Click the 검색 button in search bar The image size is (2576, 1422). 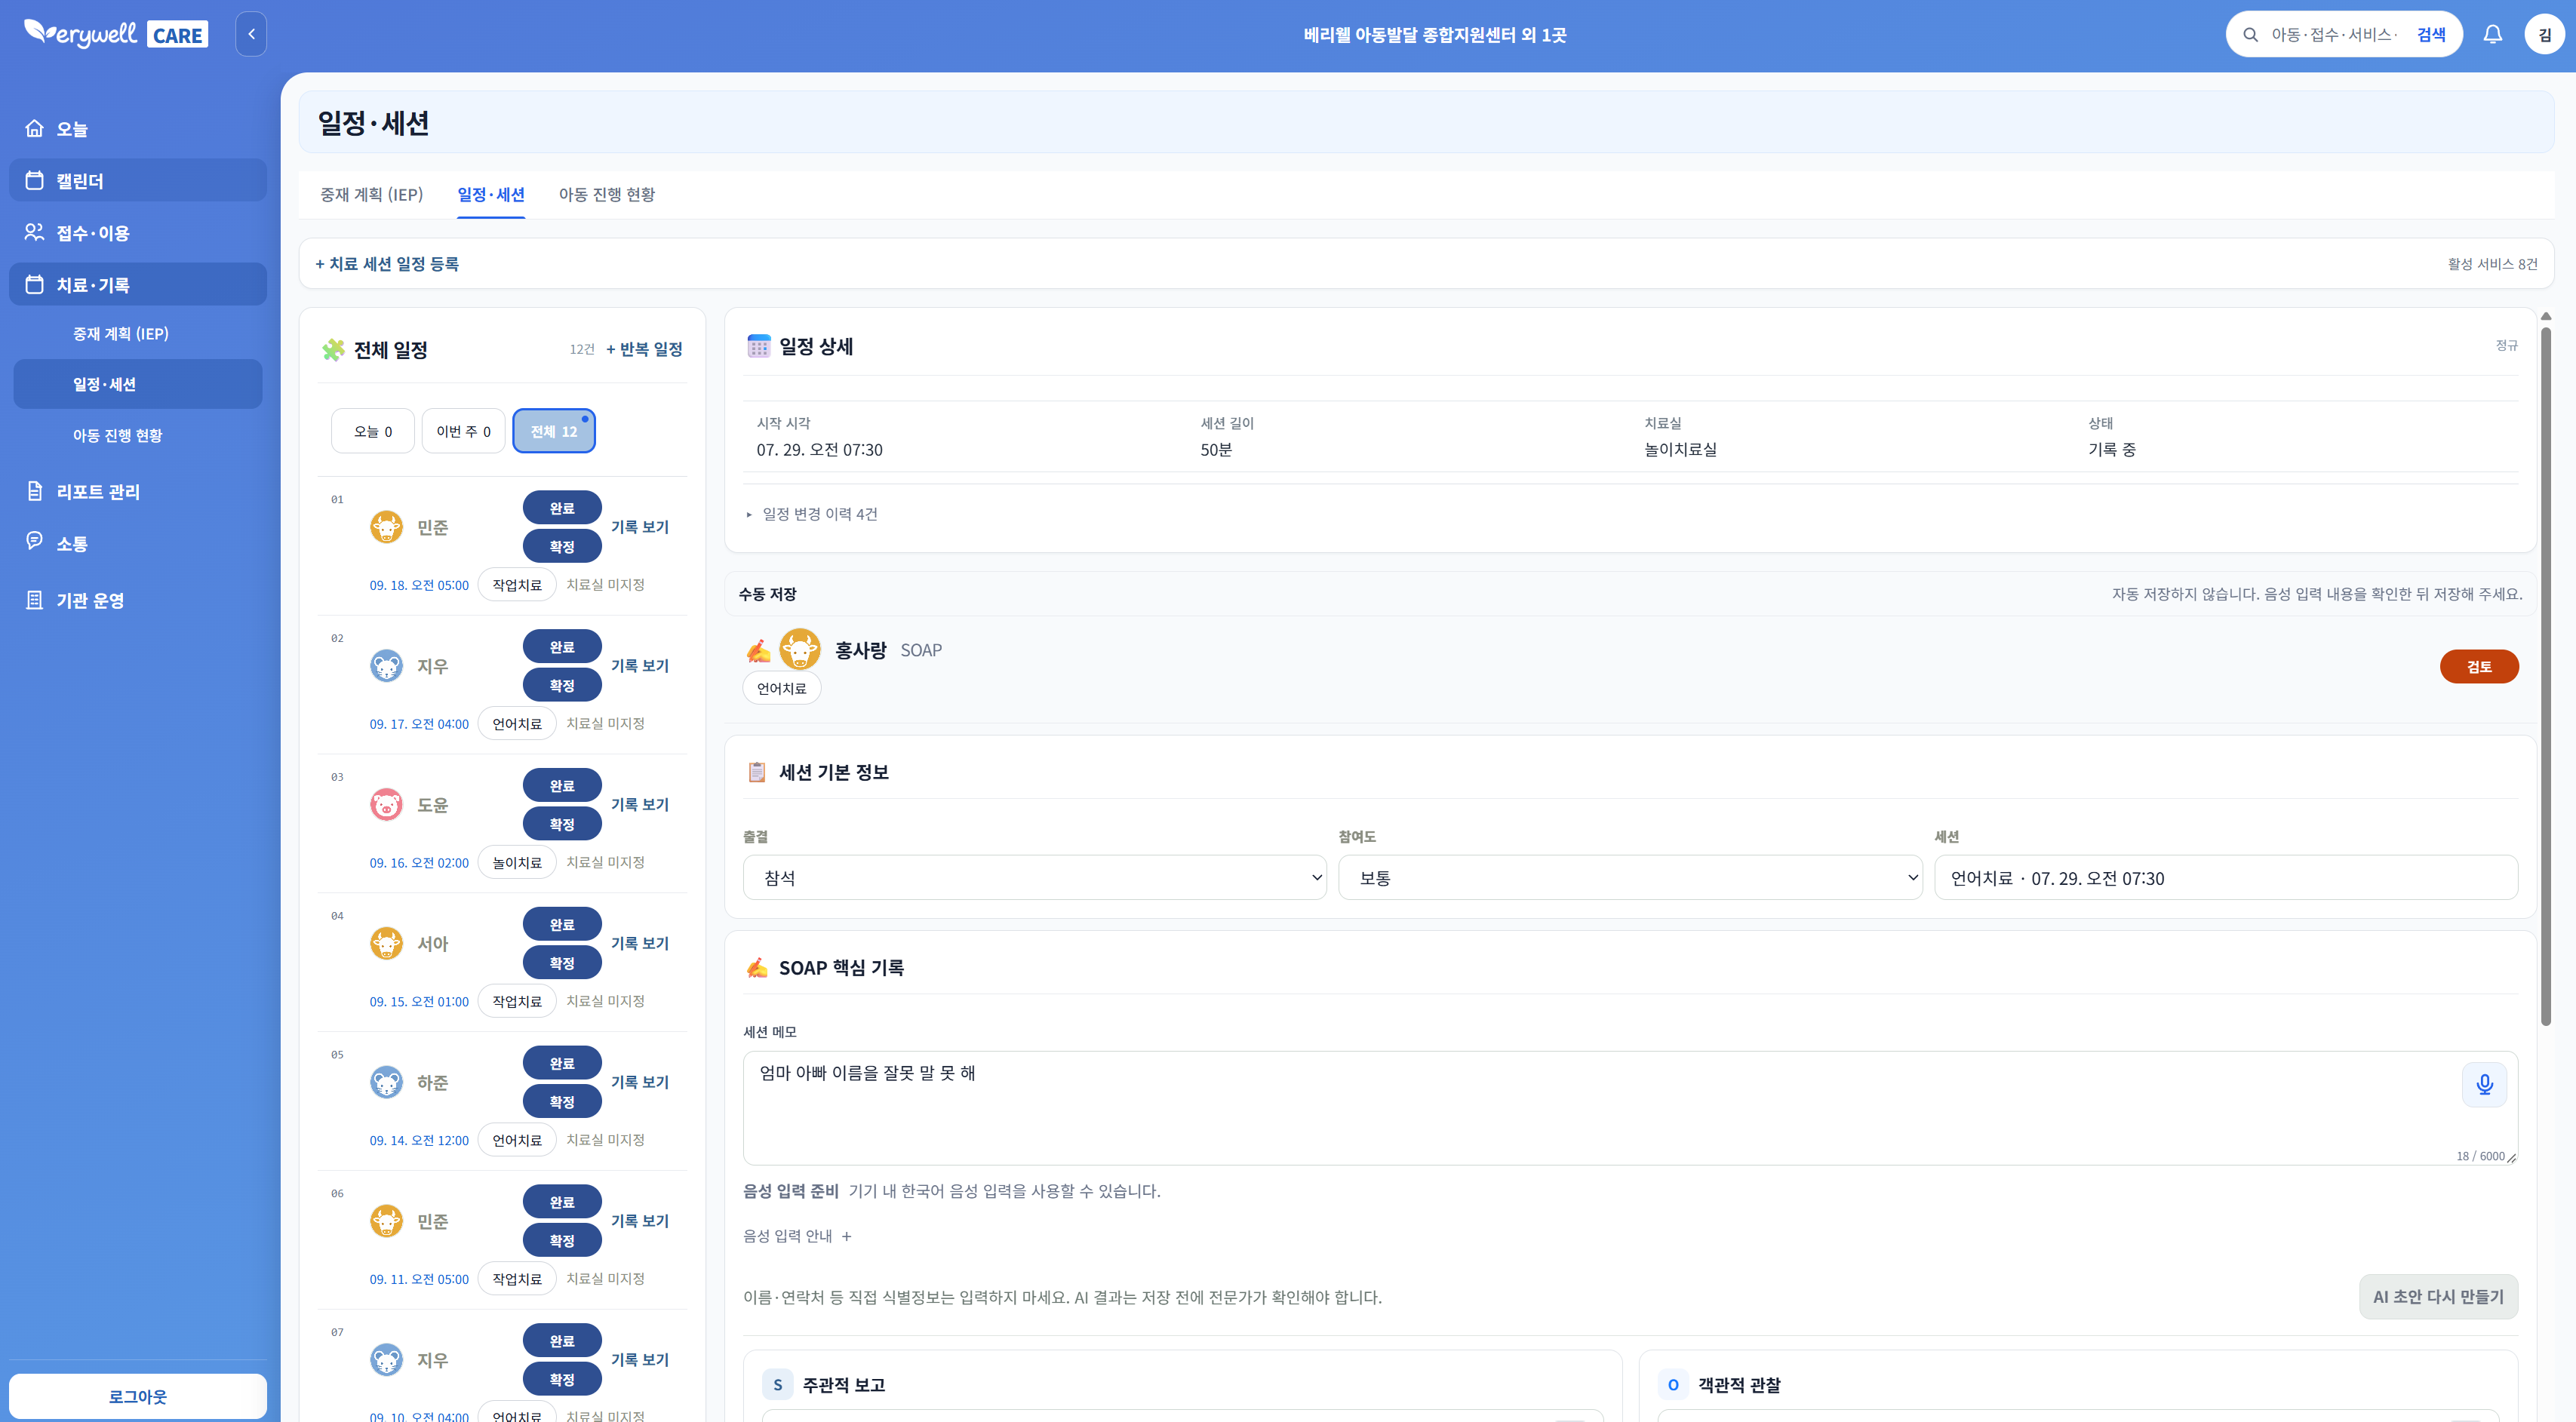[x=2431, y=35]
